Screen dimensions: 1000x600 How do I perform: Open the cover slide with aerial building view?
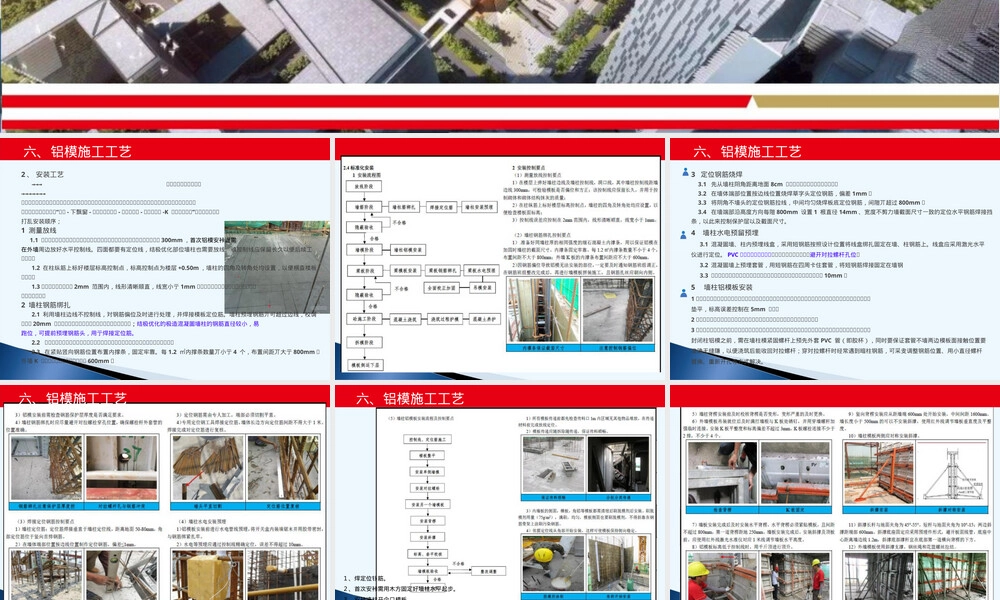coord(500,66)
